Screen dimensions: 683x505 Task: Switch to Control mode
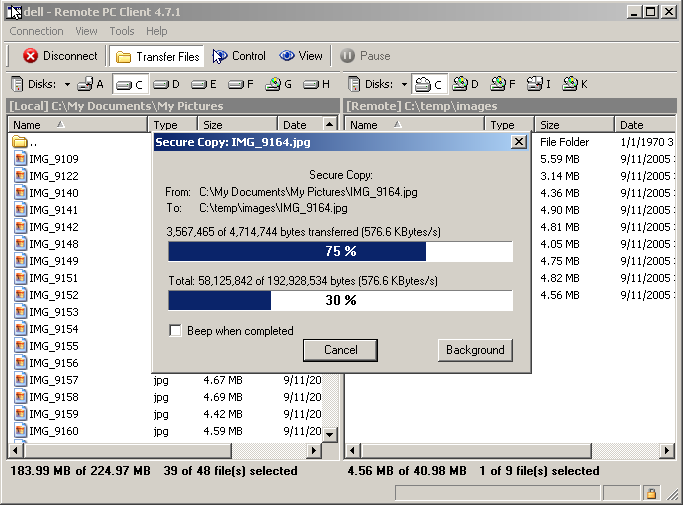coord(239,56)
